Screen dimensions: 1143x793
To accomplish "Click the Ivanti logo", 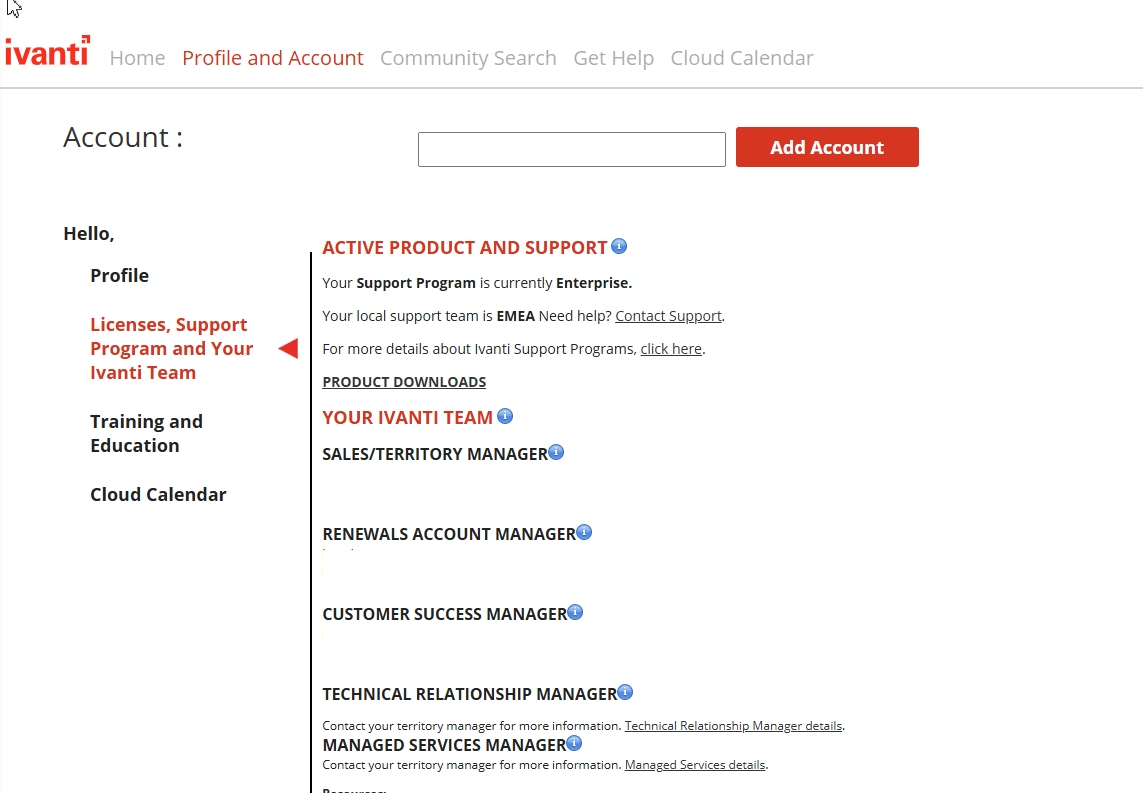I will click(47, 51).
